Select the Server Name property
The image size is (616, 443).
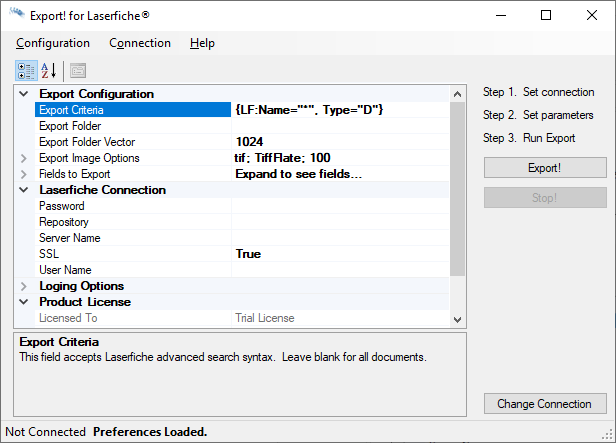[133, 238]
